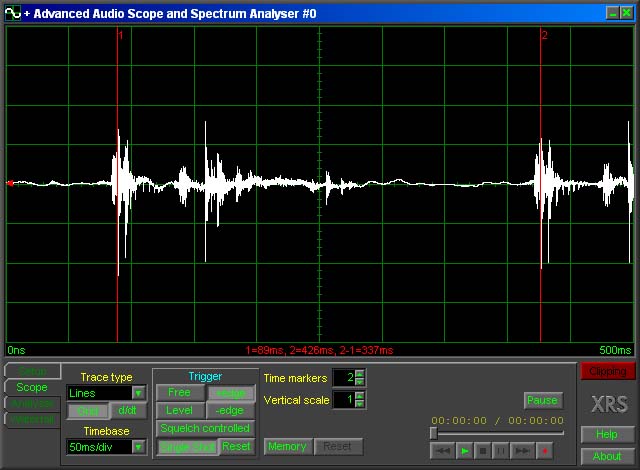Start playback with the green play button
This screenshot has height=470, width=640.
(x=464, y=451)
